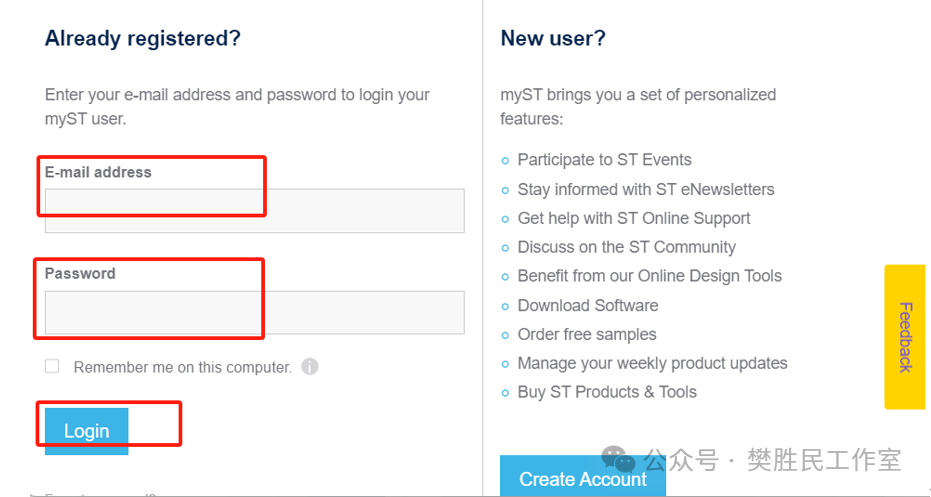This screenshot has height=497, width=931.
Task: Focus the Password input box
Action: click(x=255, y=312)
